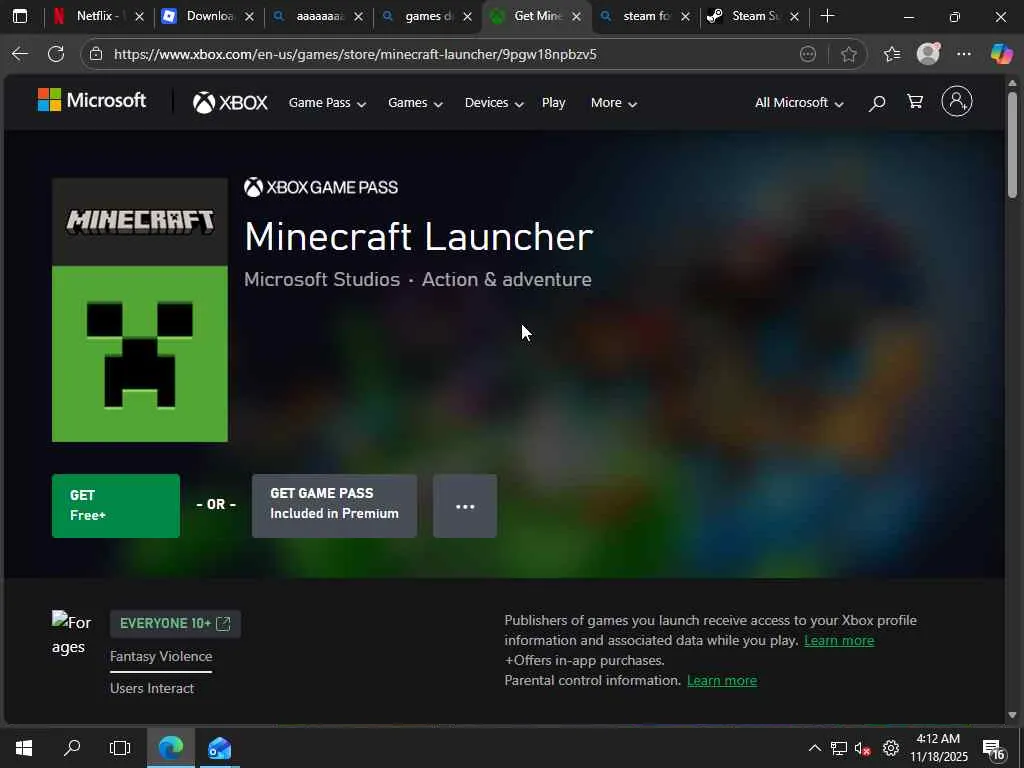Go back with the browser back arrow
Screen dimensions: 1024x768
point(20,54)
